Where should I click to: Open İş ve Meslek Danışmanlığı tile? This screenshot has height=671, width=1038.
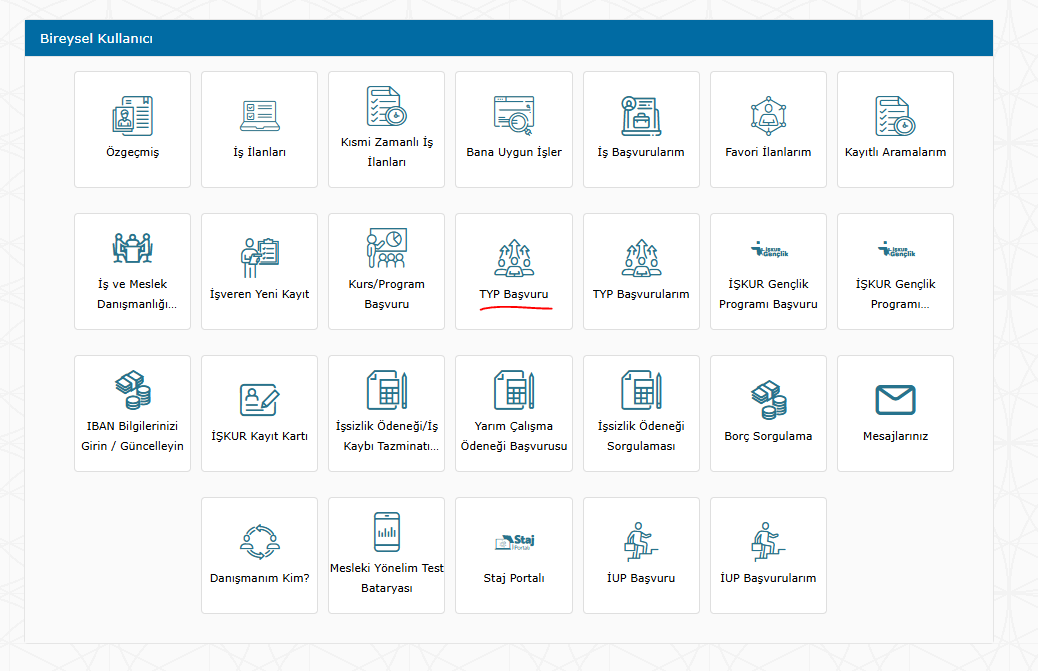point(132,271)
